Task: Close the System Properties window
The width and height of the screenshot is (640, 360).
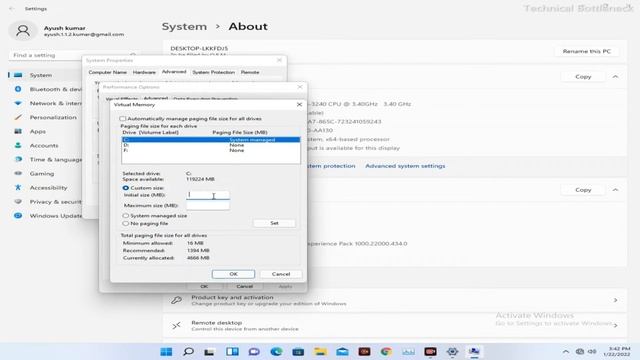Action: point(279,60)
